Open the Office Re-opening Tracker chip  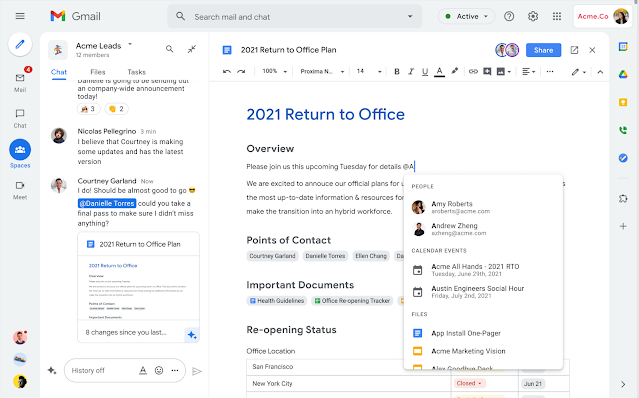pyautogui.click(x=352, y=301)
